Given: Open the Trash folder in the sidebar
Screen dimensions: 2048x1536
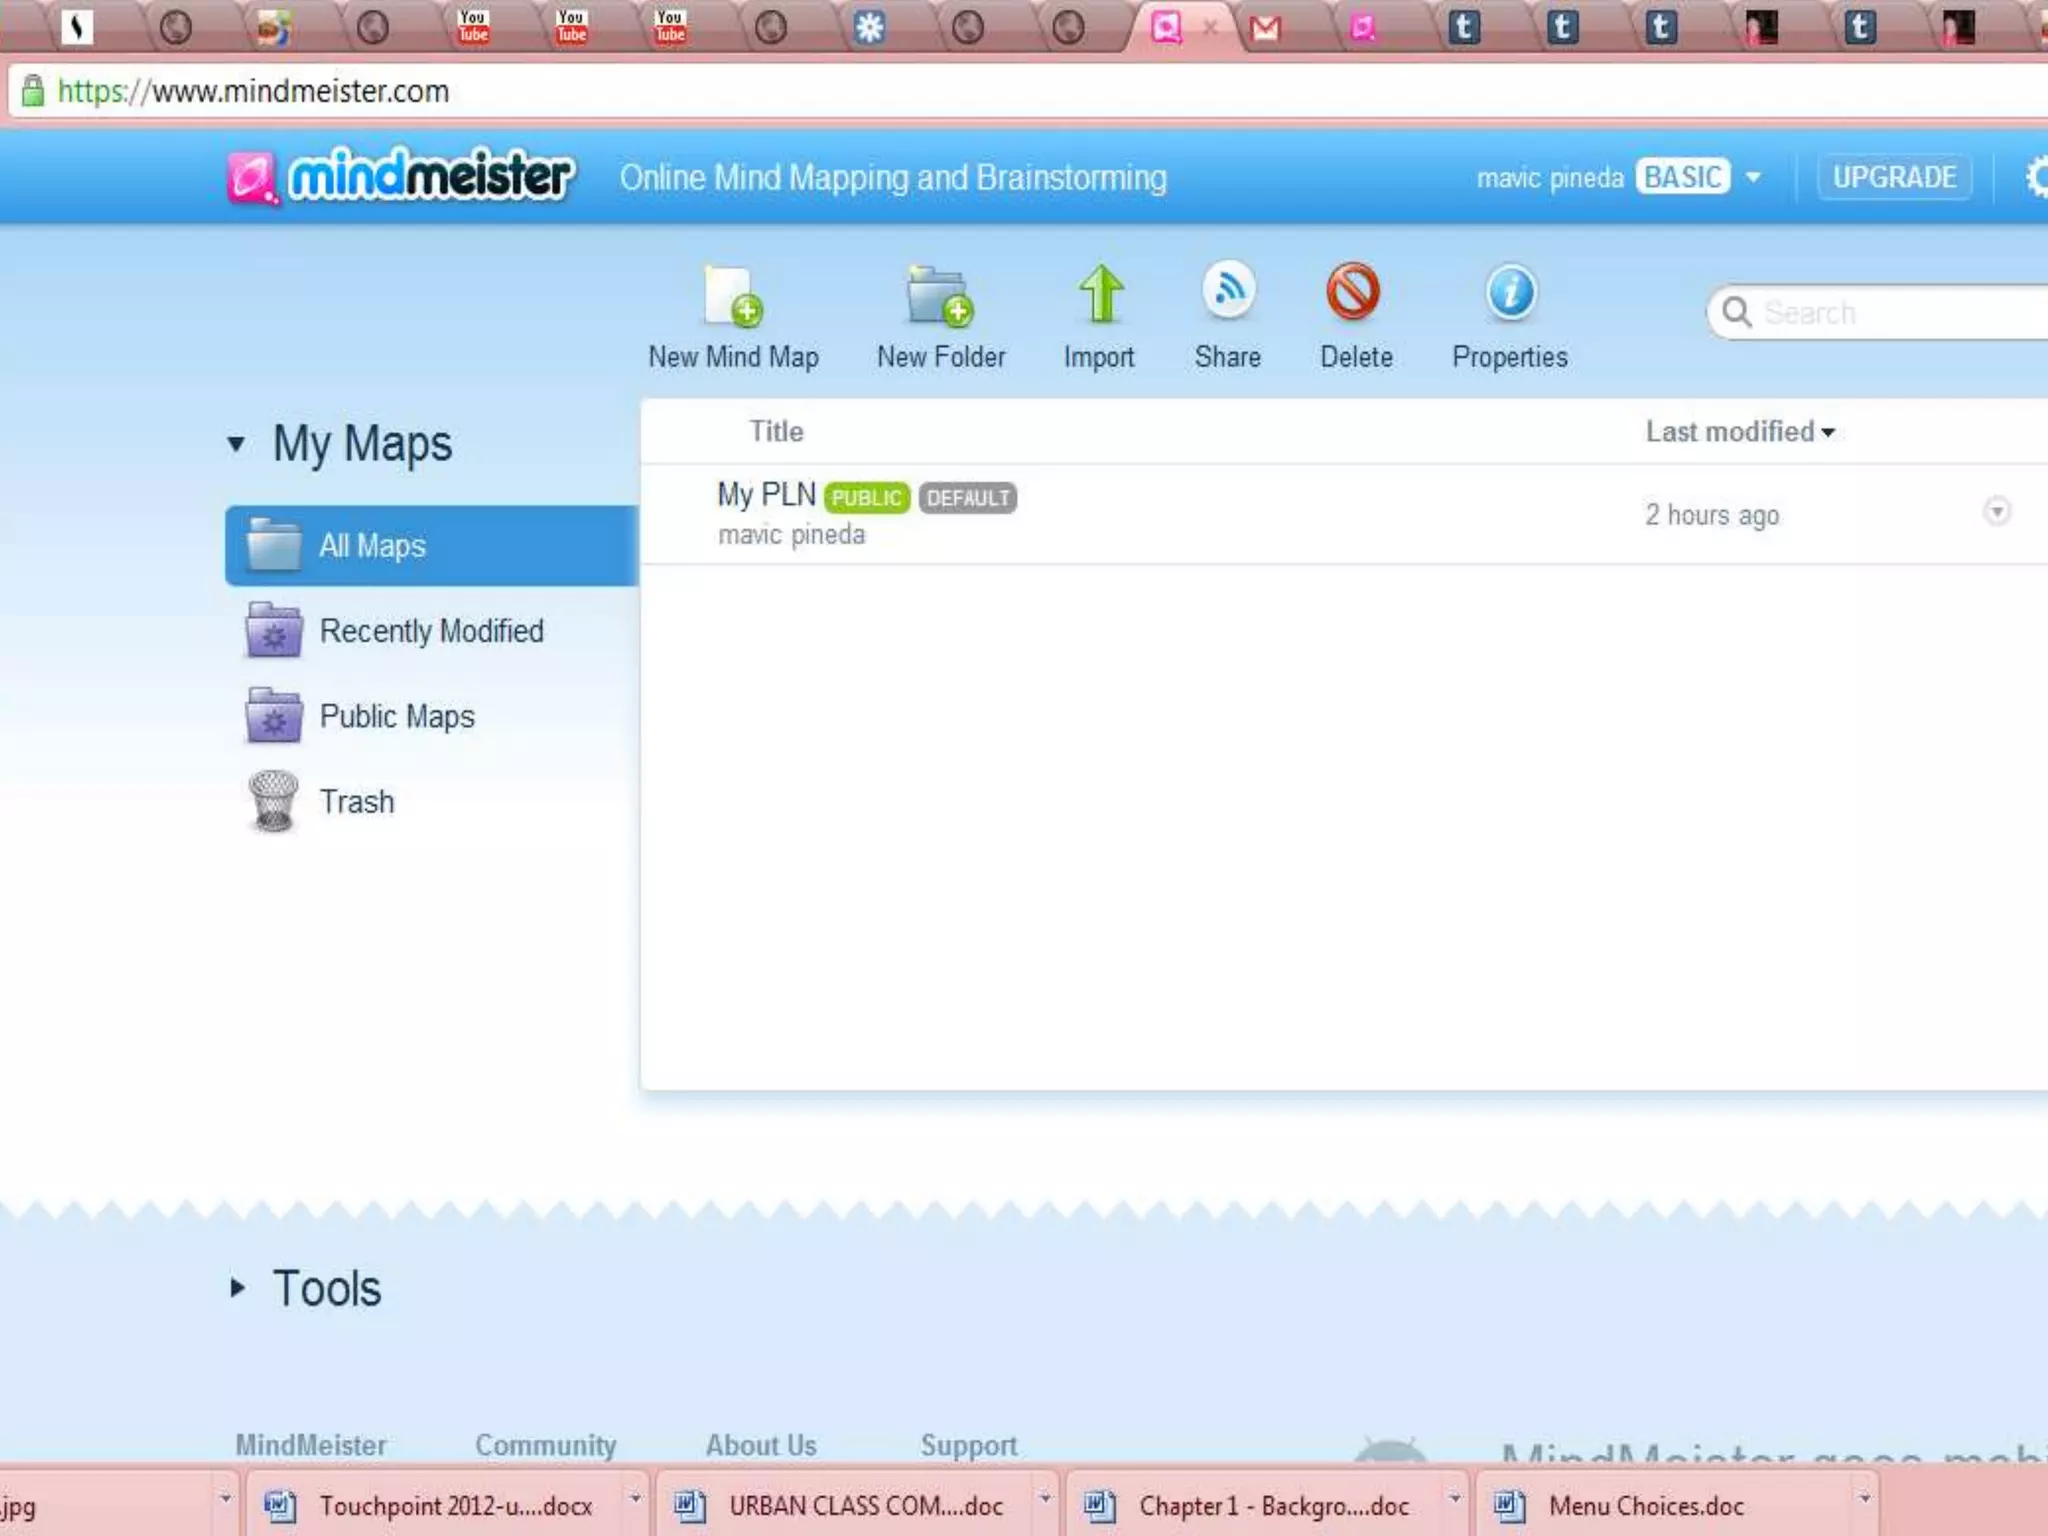Looking at the screenshot, I should click(356, 802).
